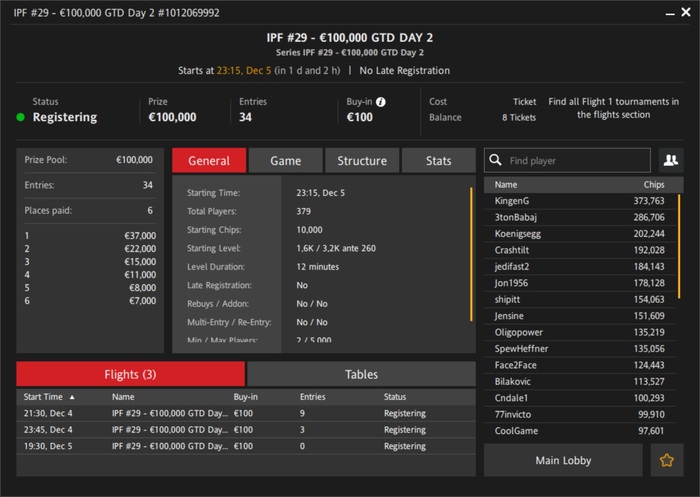Click the magnifier icon in player search
This screenshot has height=497, width=700.
click(x=495, y=160)
